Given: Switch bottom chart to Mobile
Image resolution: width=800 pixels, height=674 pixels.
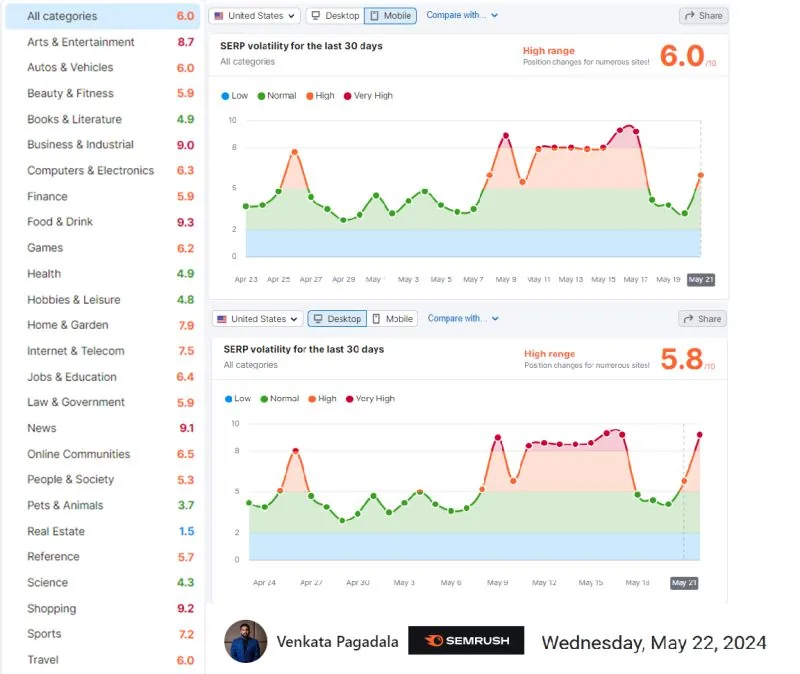Looking at the screenshot, I should pos(392,319).
